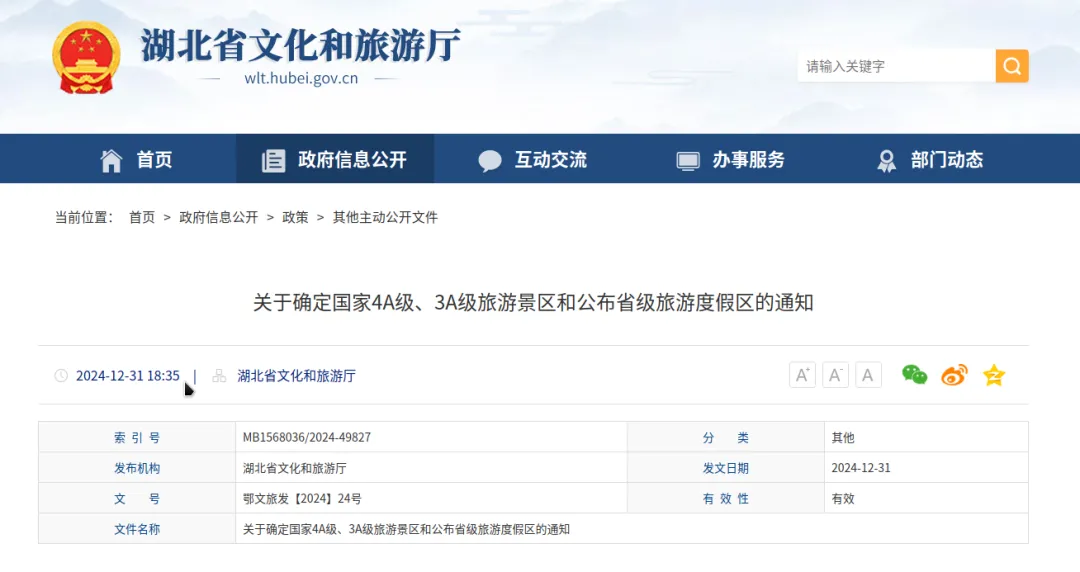Open the 办事服务 menu item
The width and height of the screenshot is (1080, 572).
(731, 160)
